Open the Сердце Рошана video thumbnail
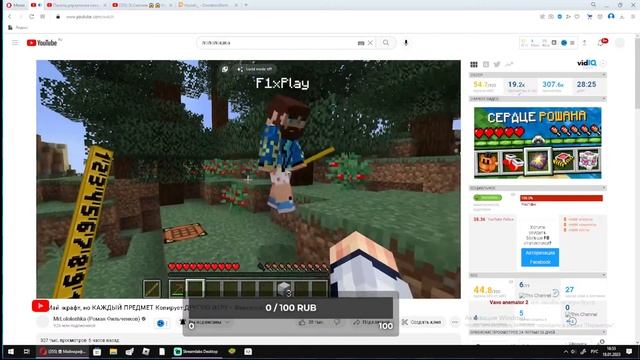The image size is (640, 360). click(538, 142)
